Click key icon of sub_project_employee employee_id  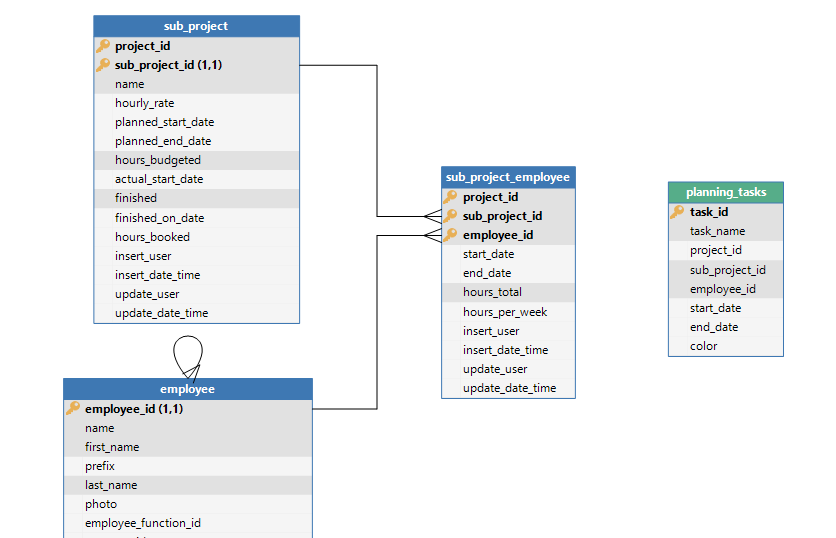[450, 235]
